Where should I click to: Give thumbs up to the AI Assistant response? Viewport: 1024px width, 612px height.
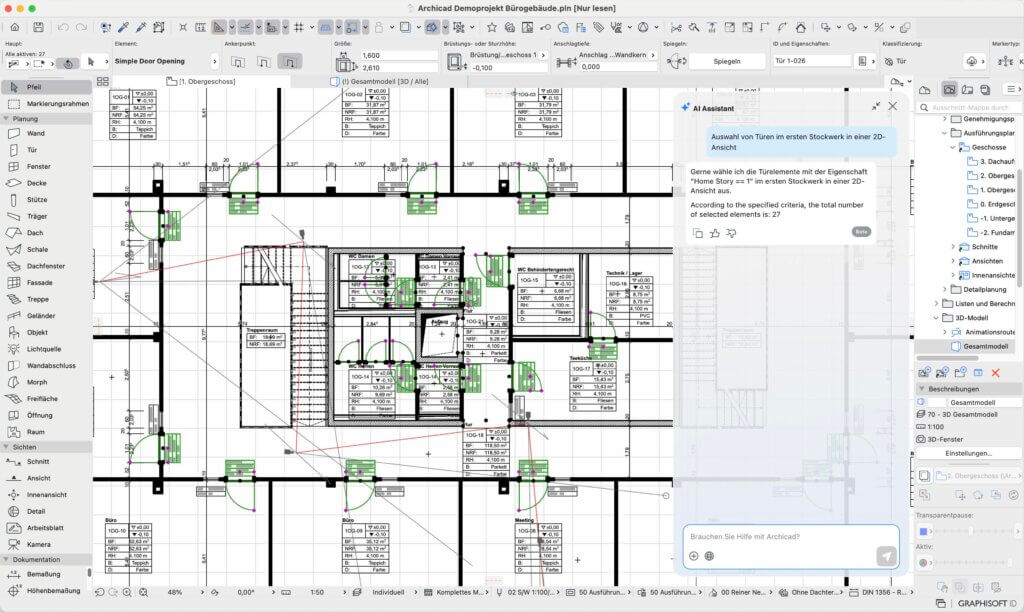[x=714, y=233]
